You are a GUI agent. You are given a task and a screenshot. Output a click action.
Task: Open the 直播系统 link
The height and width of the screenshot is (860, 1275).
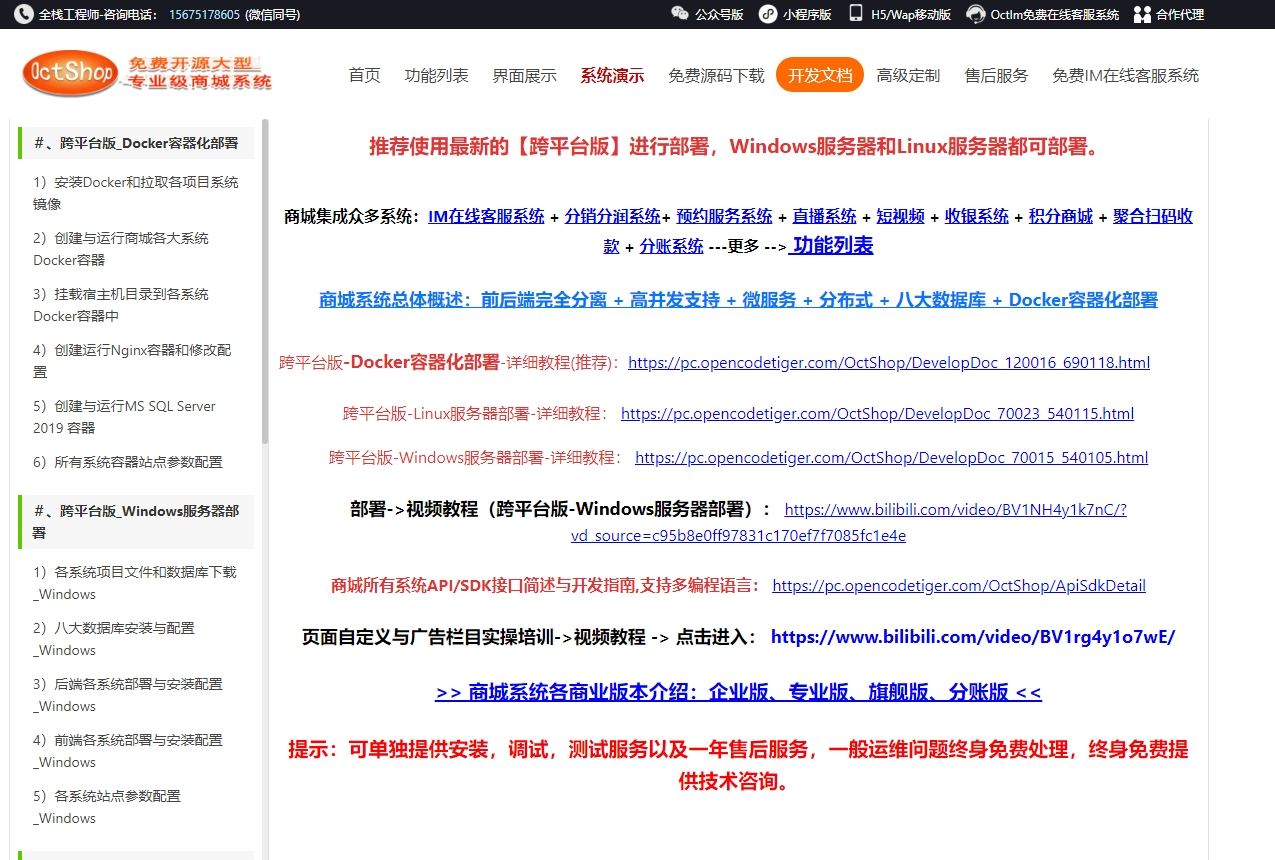tap(825, 216)
